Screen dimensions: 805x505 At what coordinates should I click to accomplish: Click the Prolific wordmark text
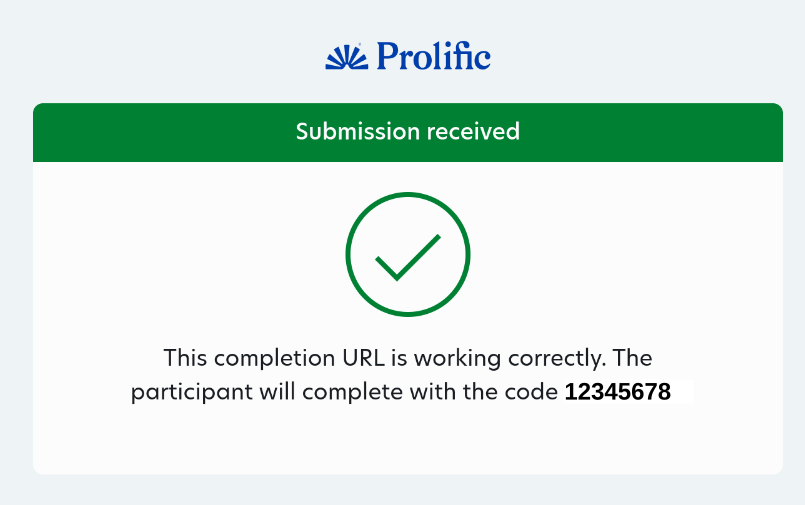434,56
